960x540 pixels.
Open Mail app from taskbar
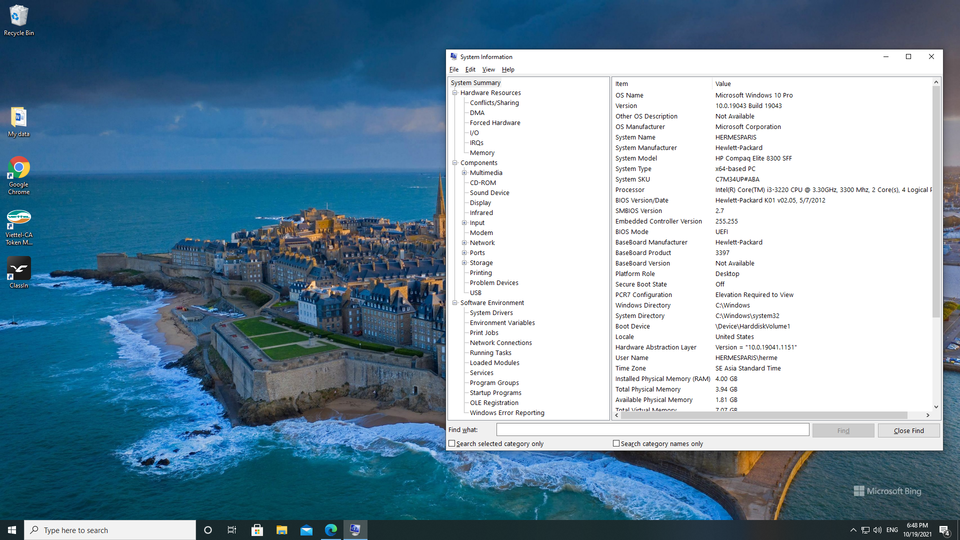(306, 530)
